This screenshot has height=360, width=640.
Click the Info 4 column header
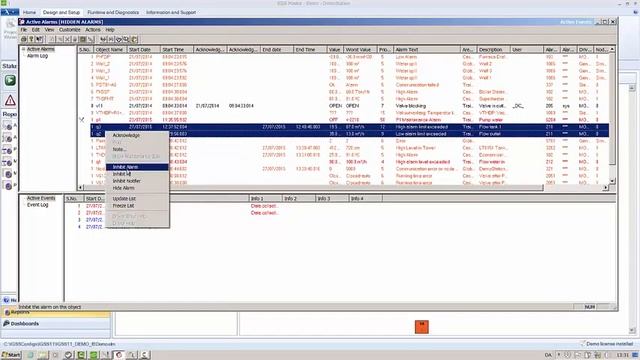coord(366,198)
